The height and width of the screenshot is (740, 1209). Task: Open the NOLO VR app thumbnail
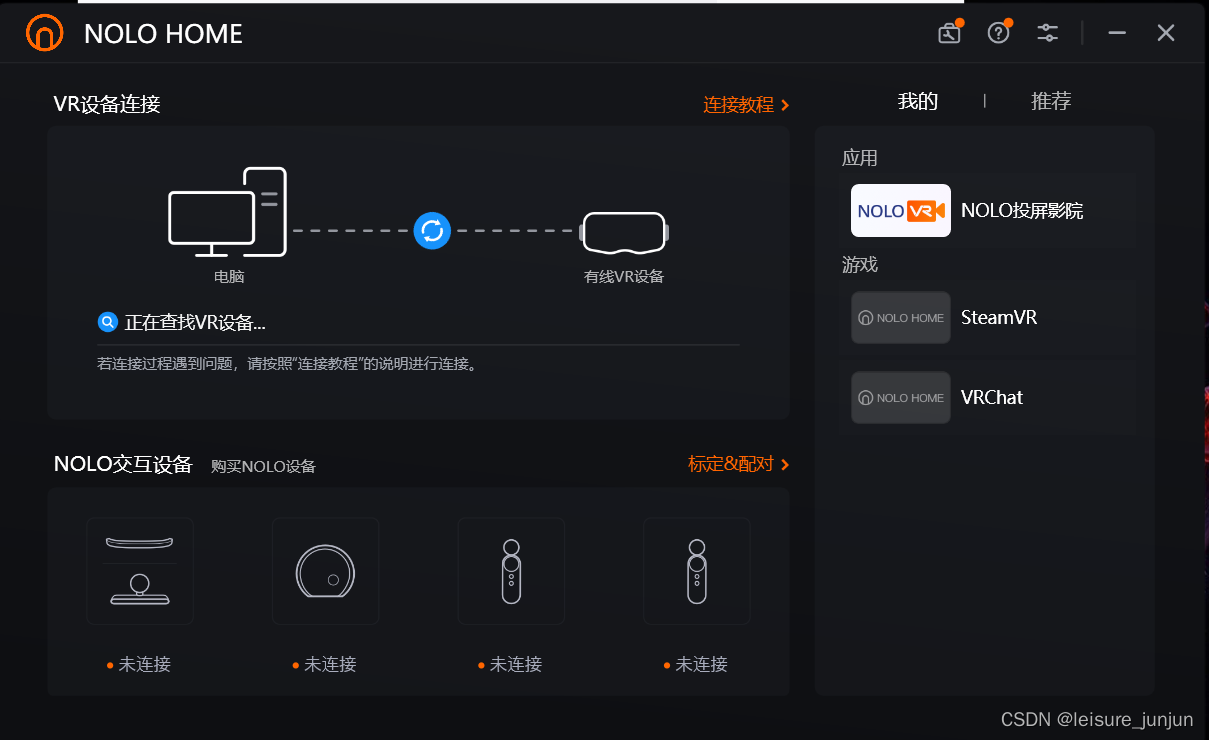tap(900, 210)
